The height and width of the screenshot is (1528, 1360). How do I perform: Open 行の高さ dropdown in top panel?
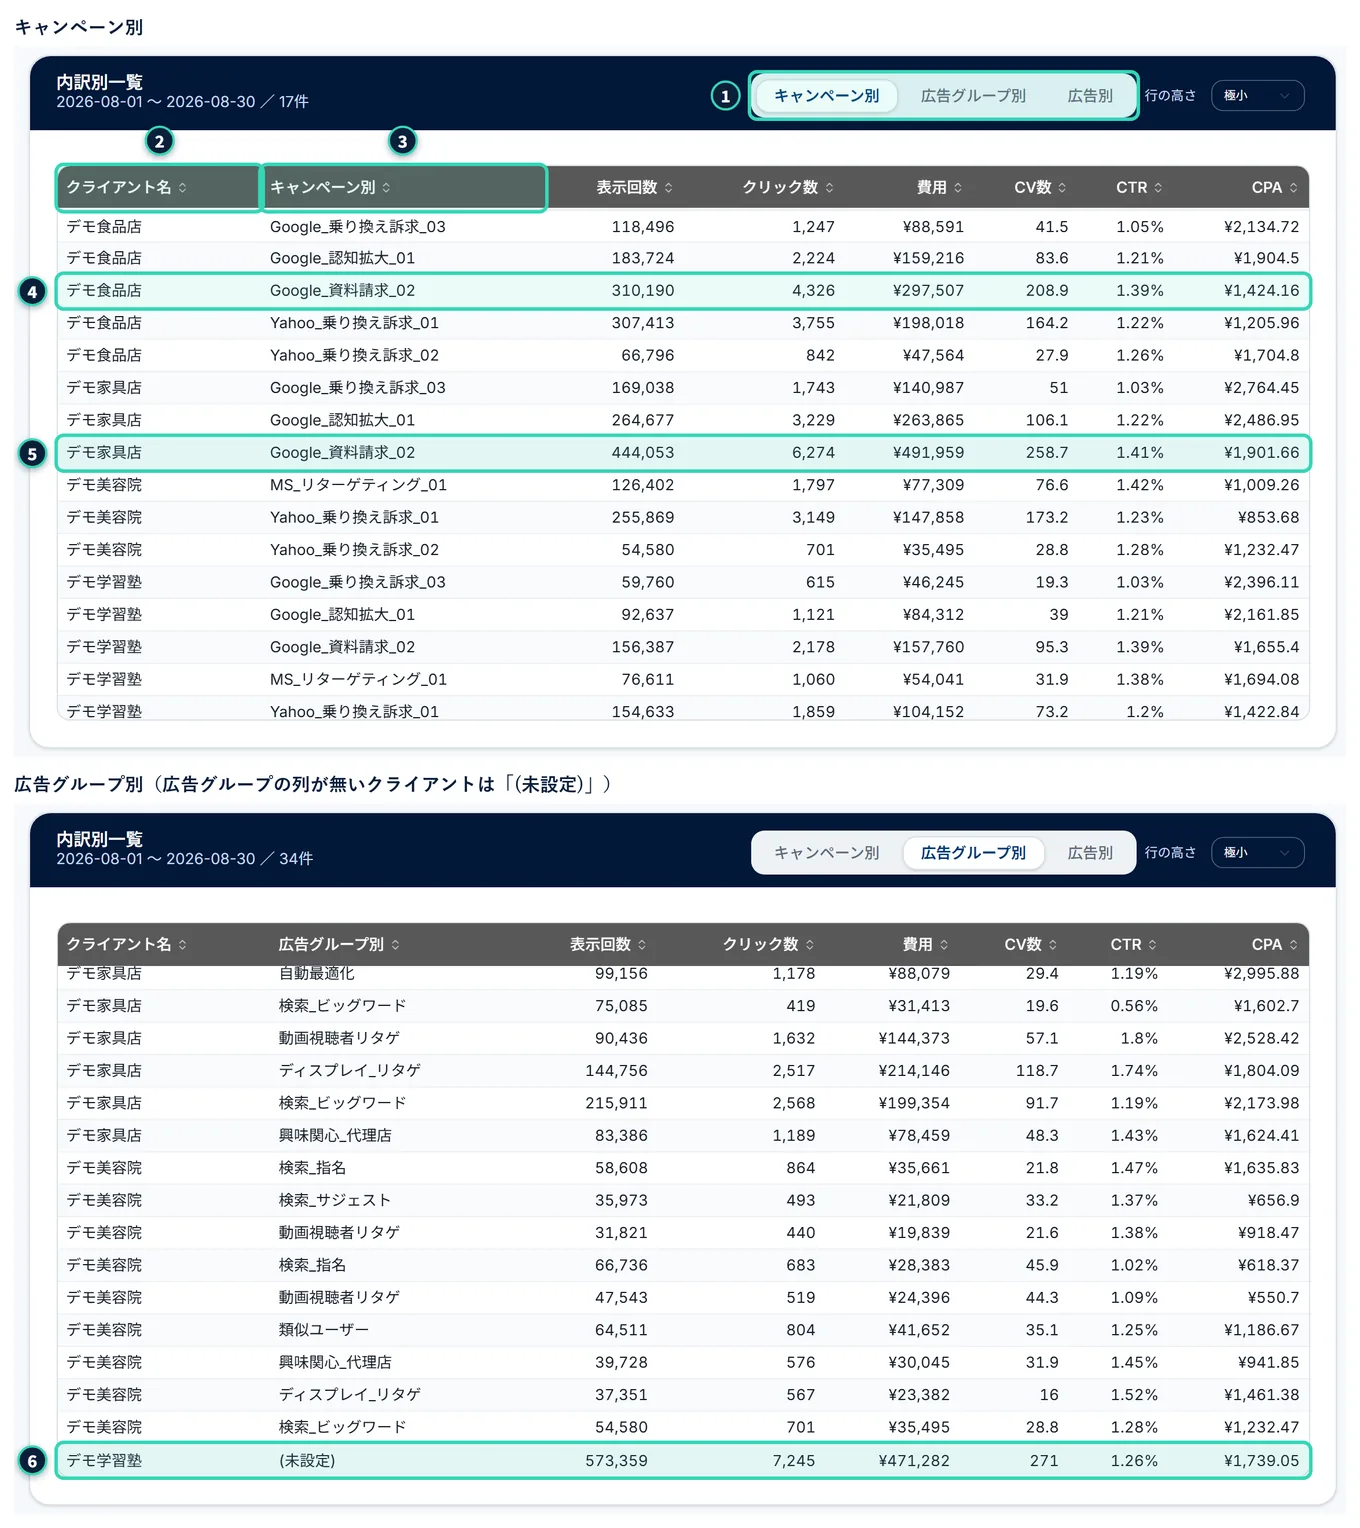coord(1258,96)
